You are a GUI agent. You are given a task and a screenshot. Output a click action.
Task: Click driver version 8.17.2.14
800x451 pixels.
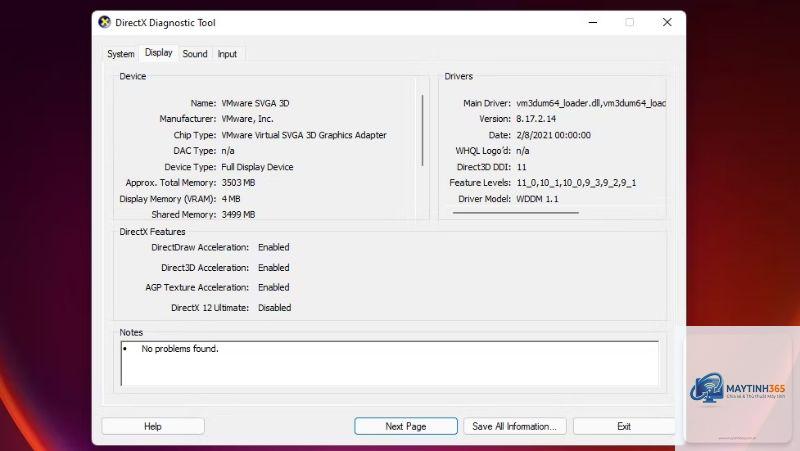click(536, 119)
